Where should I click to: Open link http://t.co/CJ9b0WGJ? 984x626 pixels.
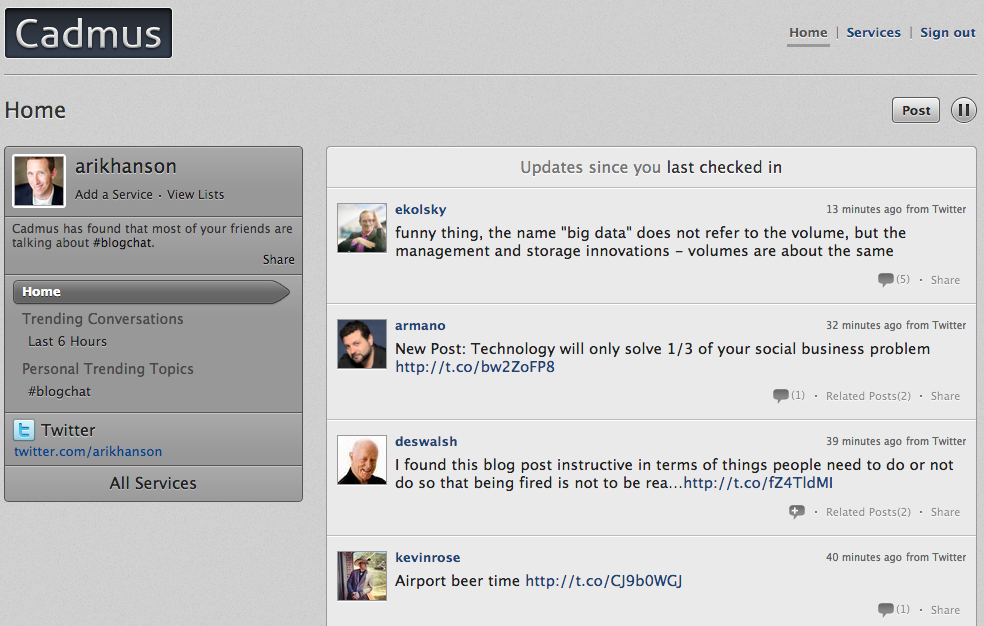604,581
